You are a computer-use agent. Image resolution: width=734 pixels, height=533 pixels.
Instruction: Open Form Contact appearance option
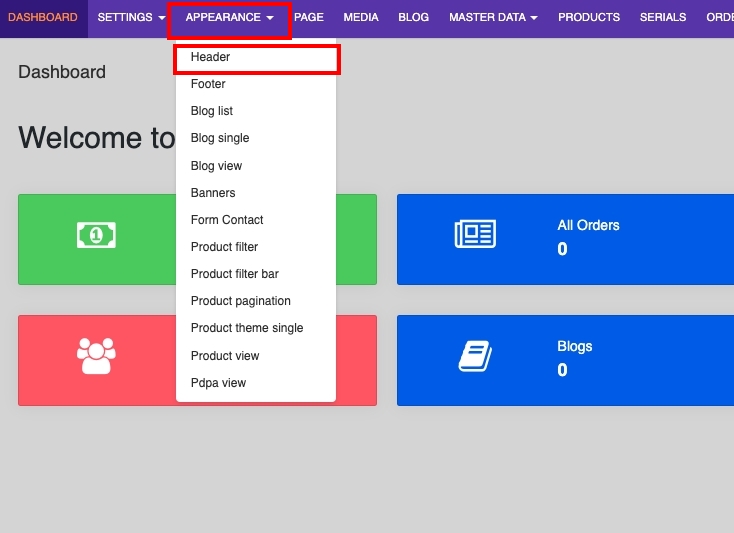tap(256, 220)
